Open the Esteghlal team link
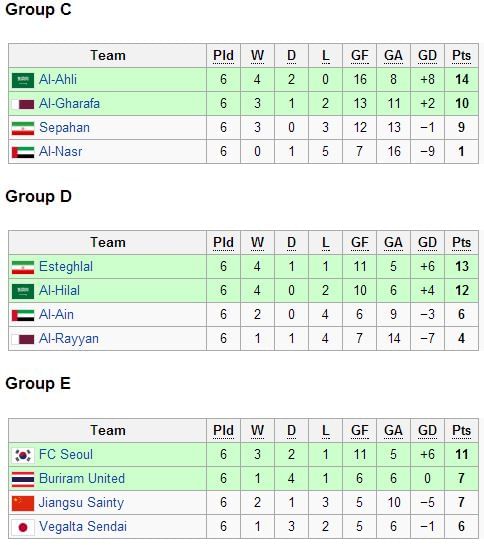484x545 pixels. point(66,267)
